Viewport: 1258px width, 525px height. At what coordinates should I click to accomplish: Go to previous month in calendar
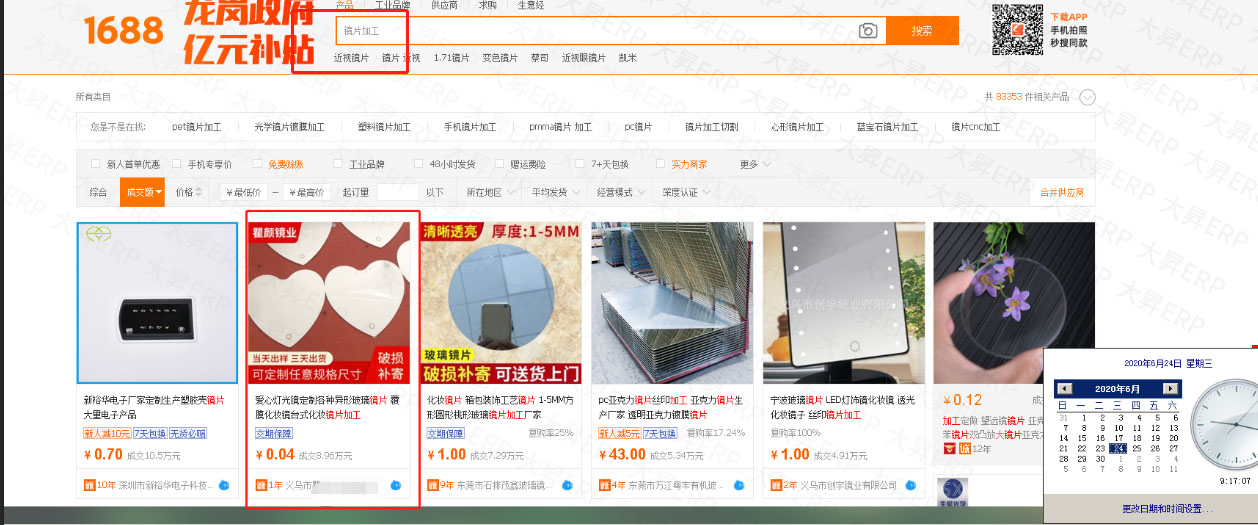pos(1065,388)
